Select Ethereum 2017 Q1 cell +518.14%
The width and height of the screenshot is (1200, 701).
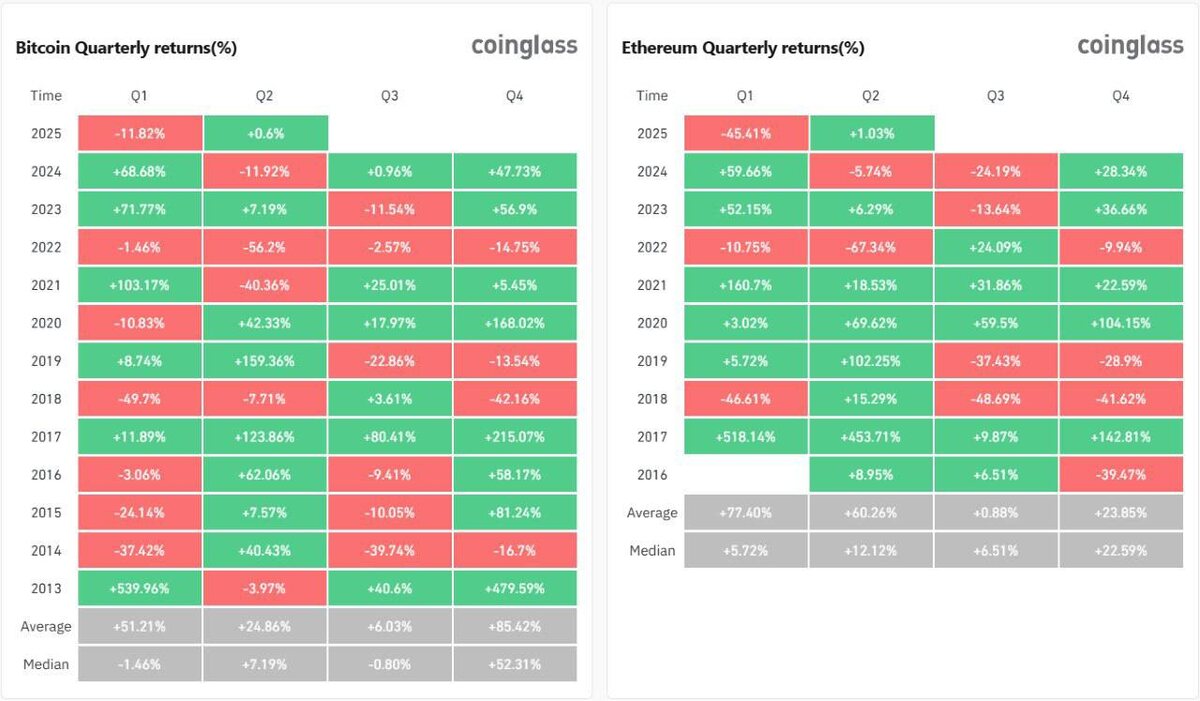tap(746, 437)
